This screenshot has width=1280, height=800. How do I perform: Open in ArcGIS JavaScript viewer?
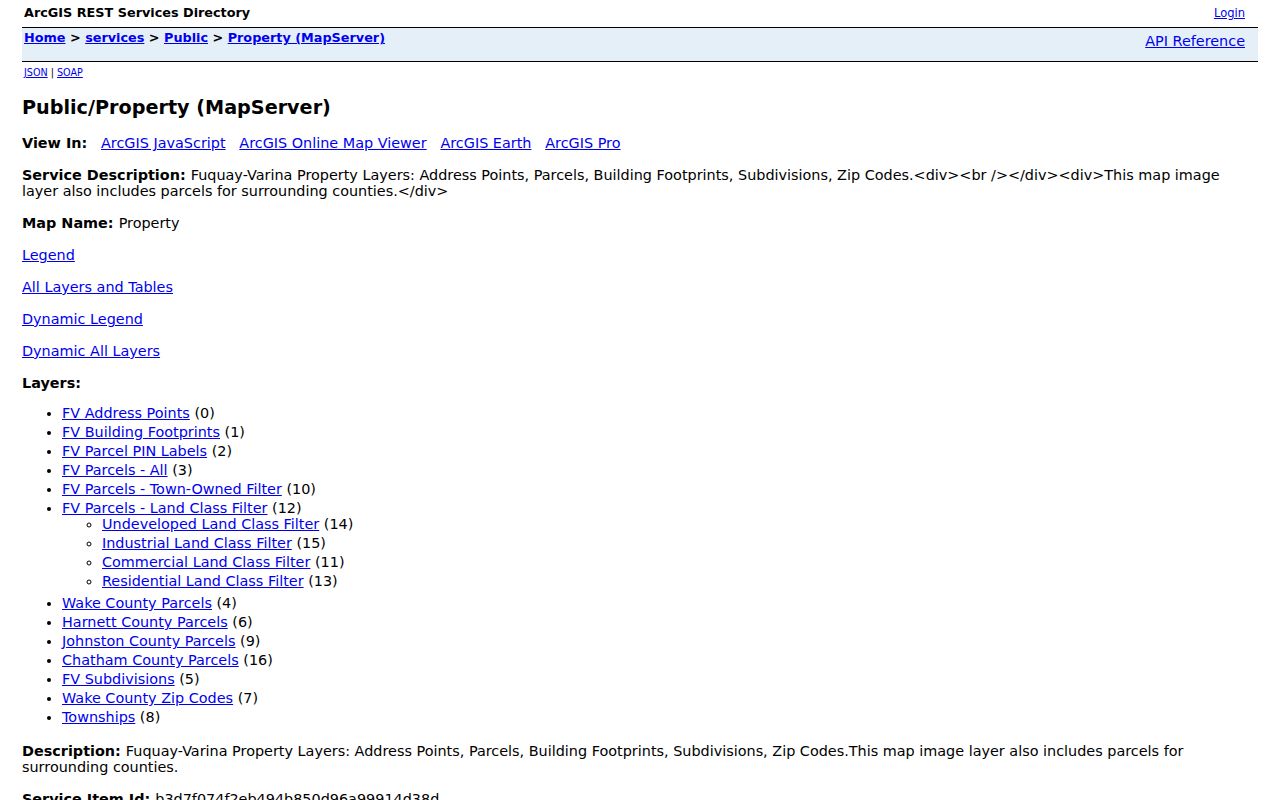click(x=163, y=143)
